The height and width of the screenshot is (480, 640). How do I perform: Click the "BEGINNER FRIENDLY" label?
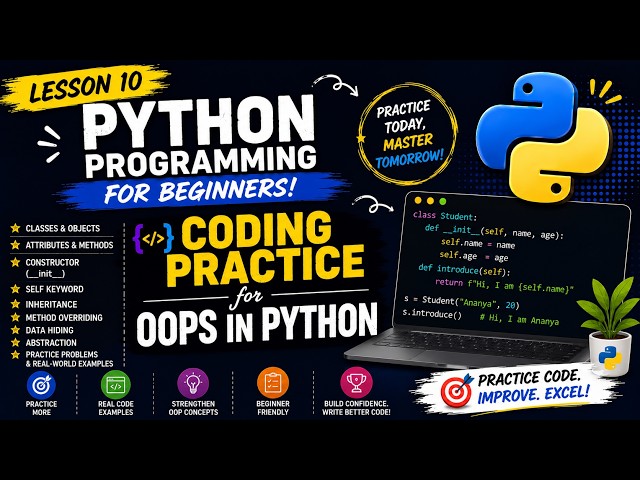[273, 408]
